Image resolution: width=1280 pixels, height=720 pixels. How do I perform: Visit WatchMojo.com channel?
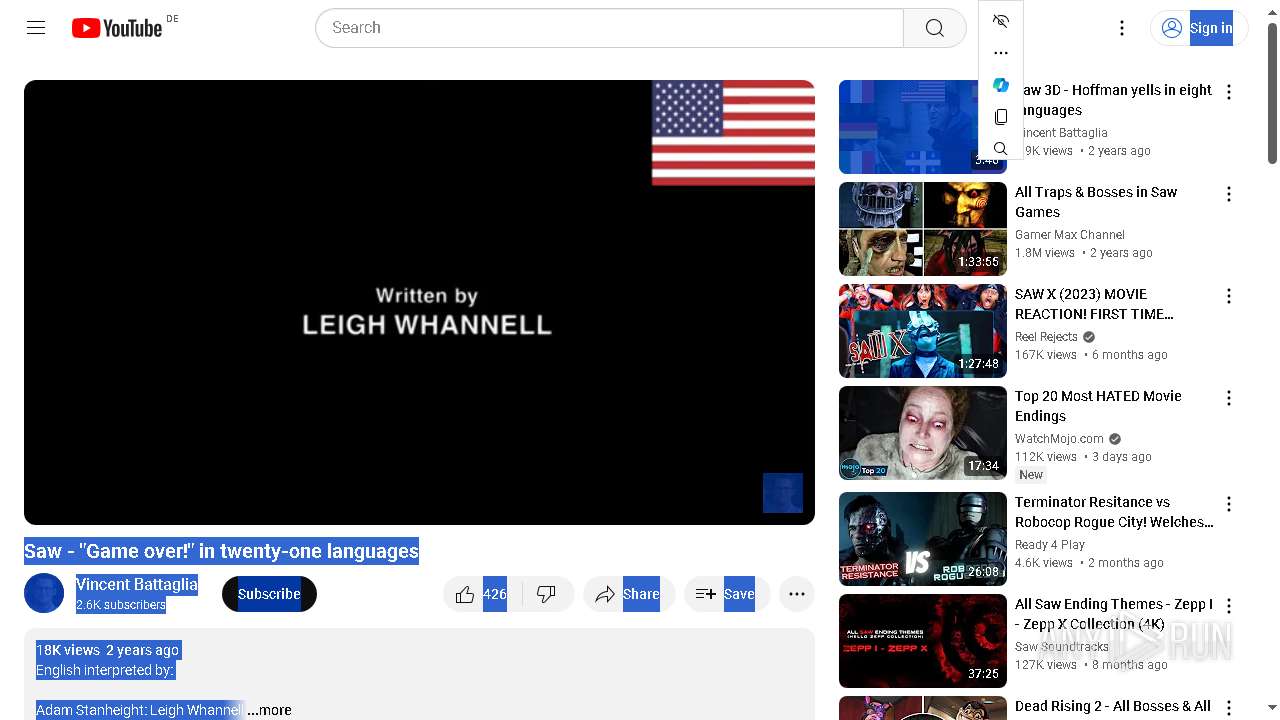click(x=1059, y=439)
